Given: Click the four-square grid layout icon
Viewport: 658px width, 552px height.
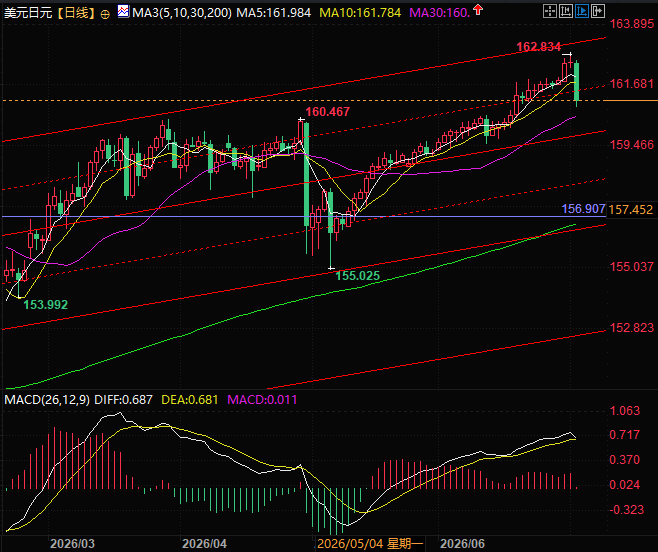Looking at the screenshot, I should coord(549,11).
